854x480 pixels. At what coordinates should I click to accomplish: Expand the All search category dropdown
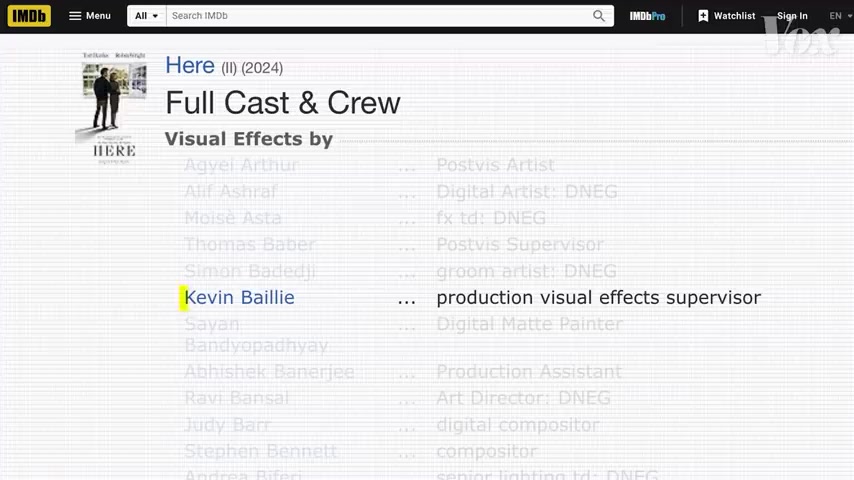pos(147,16)
